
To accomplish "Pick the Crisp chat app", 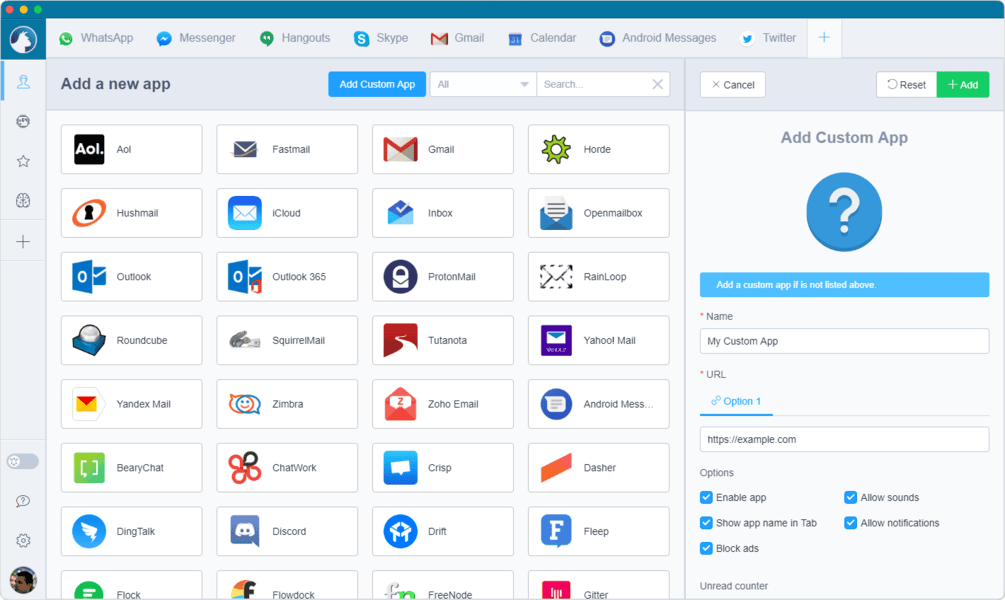I will [442, 467].
